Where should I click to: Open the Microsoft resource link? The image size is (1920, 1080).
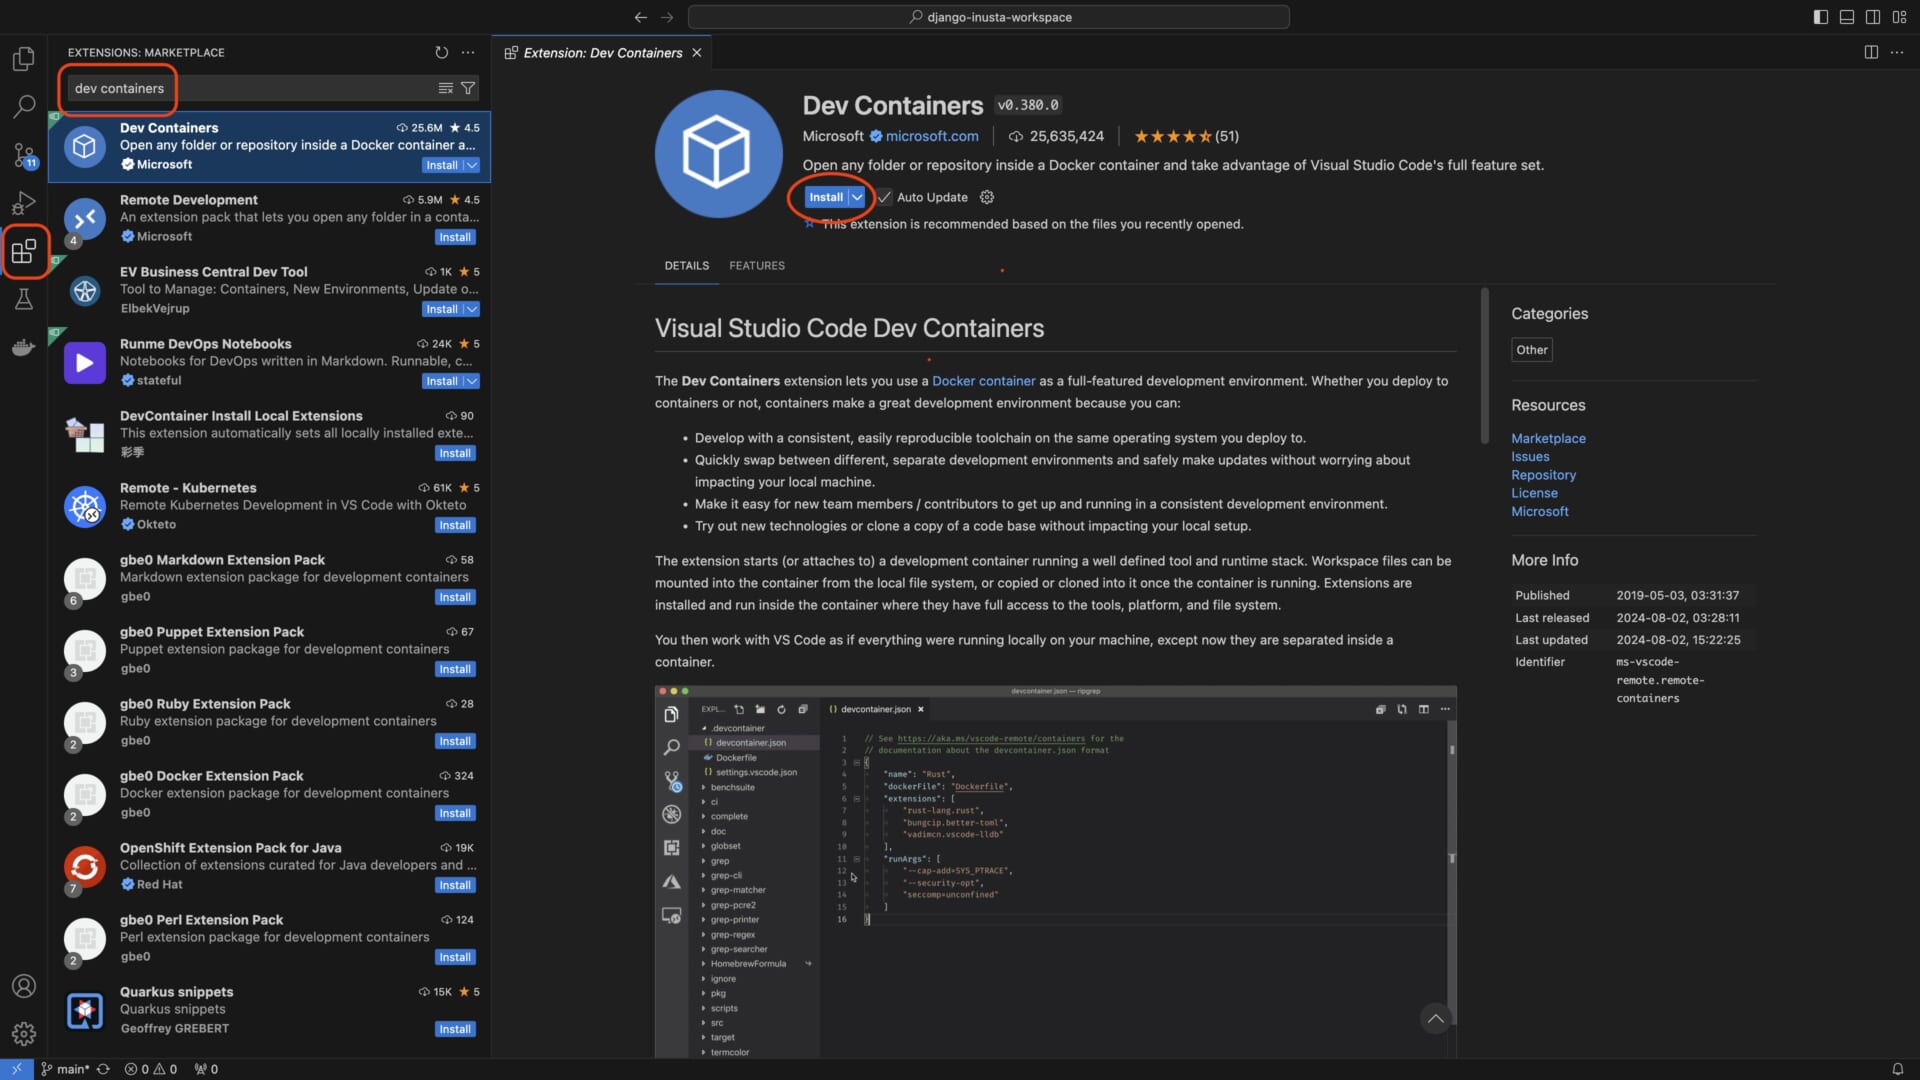1540,511
